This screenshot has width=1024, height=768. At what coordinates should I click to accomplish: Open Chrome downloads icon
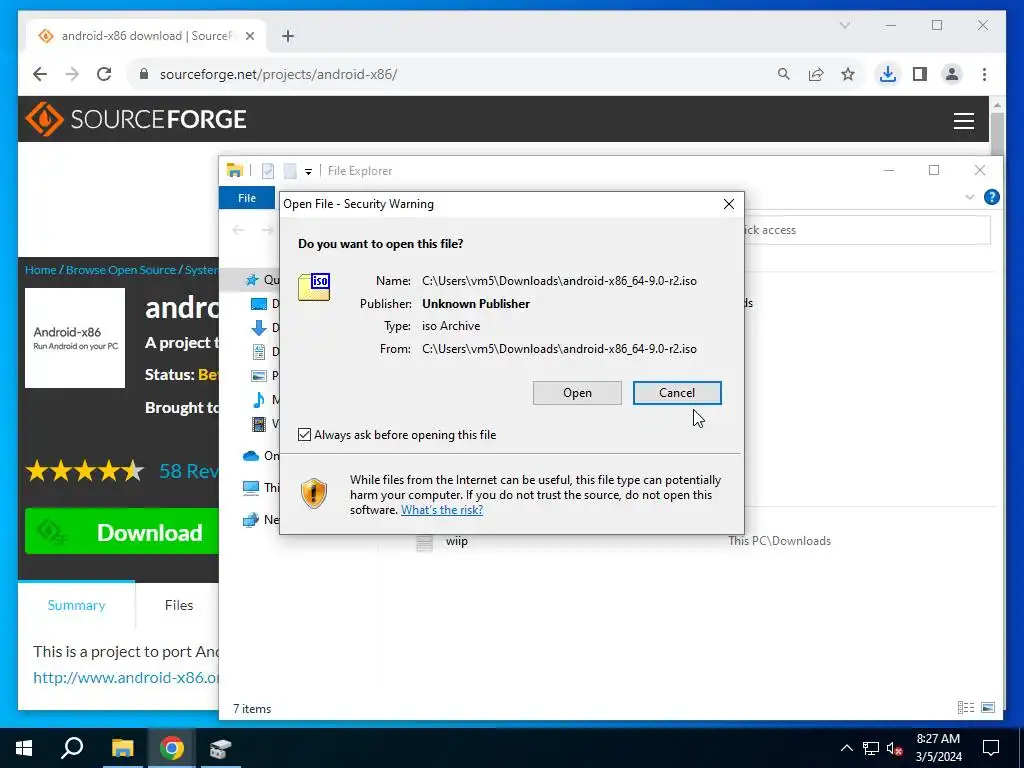888,74
